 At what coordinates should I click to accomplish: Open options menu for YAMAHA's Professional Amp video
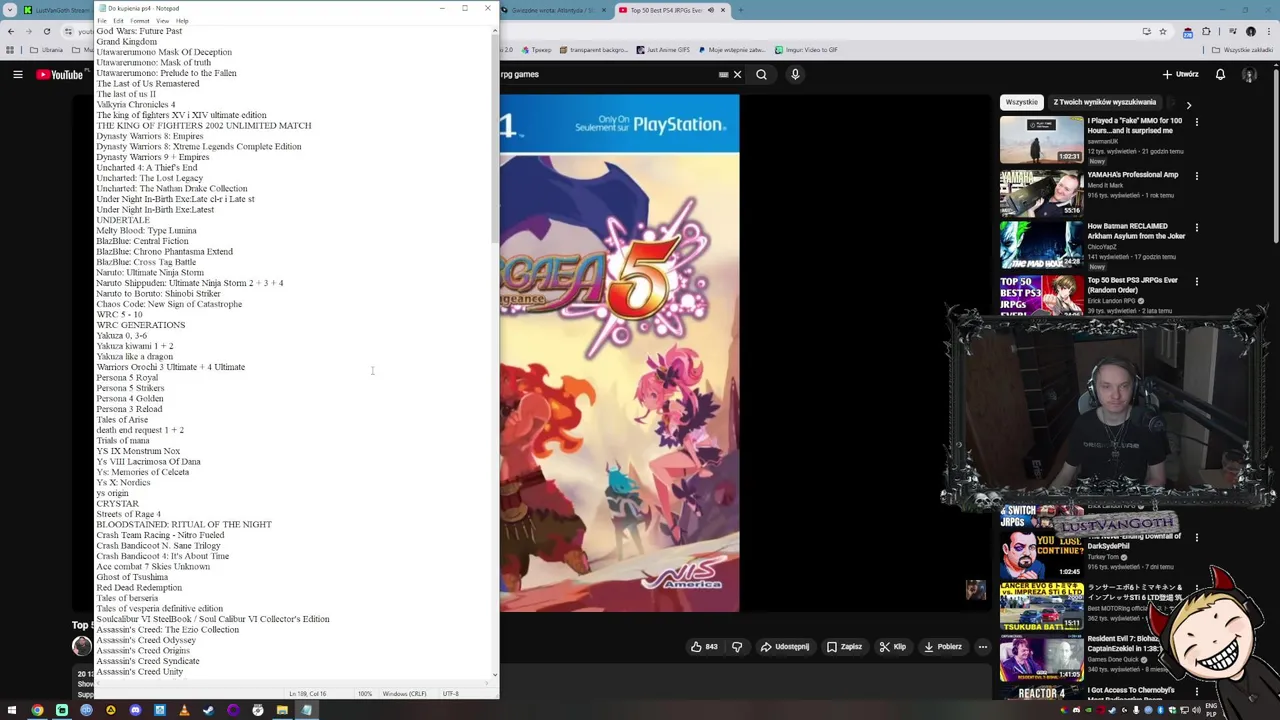coord(1196,175)
